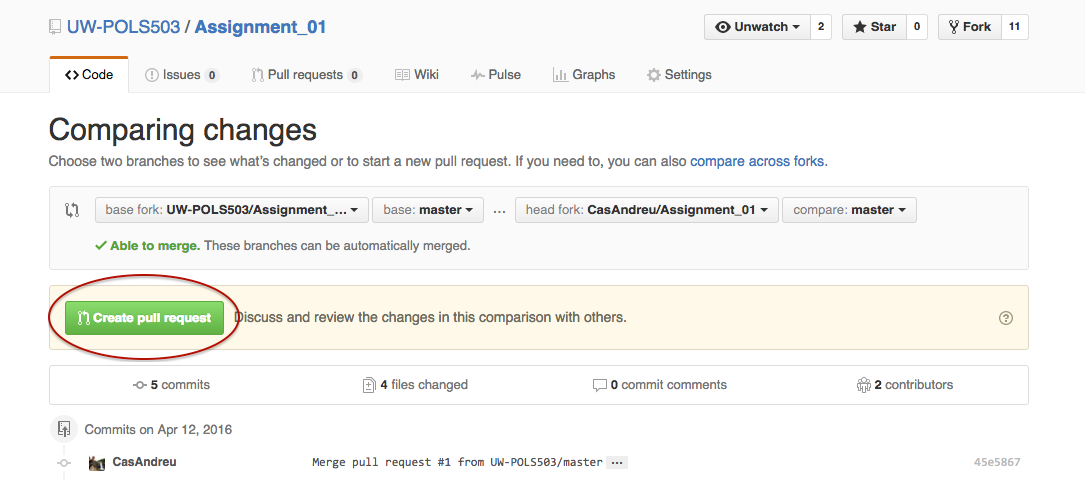Click the Commits on Apr 12, 2016 text
This screenshot has height=480, width=1085.
click(158, 430)
